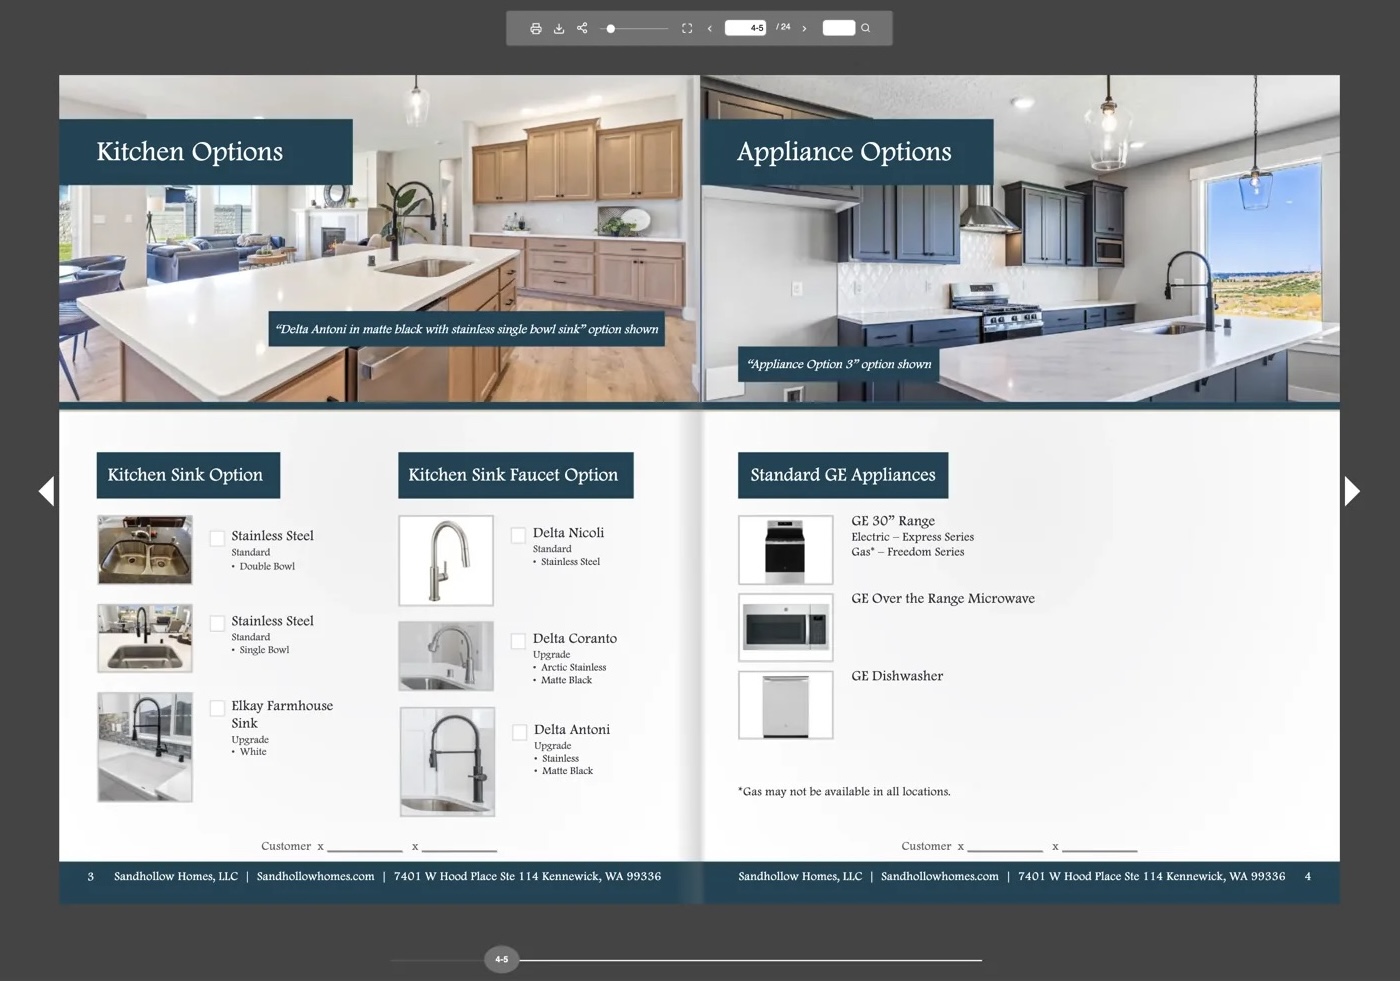Click the Delta Antoni faucet image
Viewport: 1400px width, 981px height.
(447, 762)
